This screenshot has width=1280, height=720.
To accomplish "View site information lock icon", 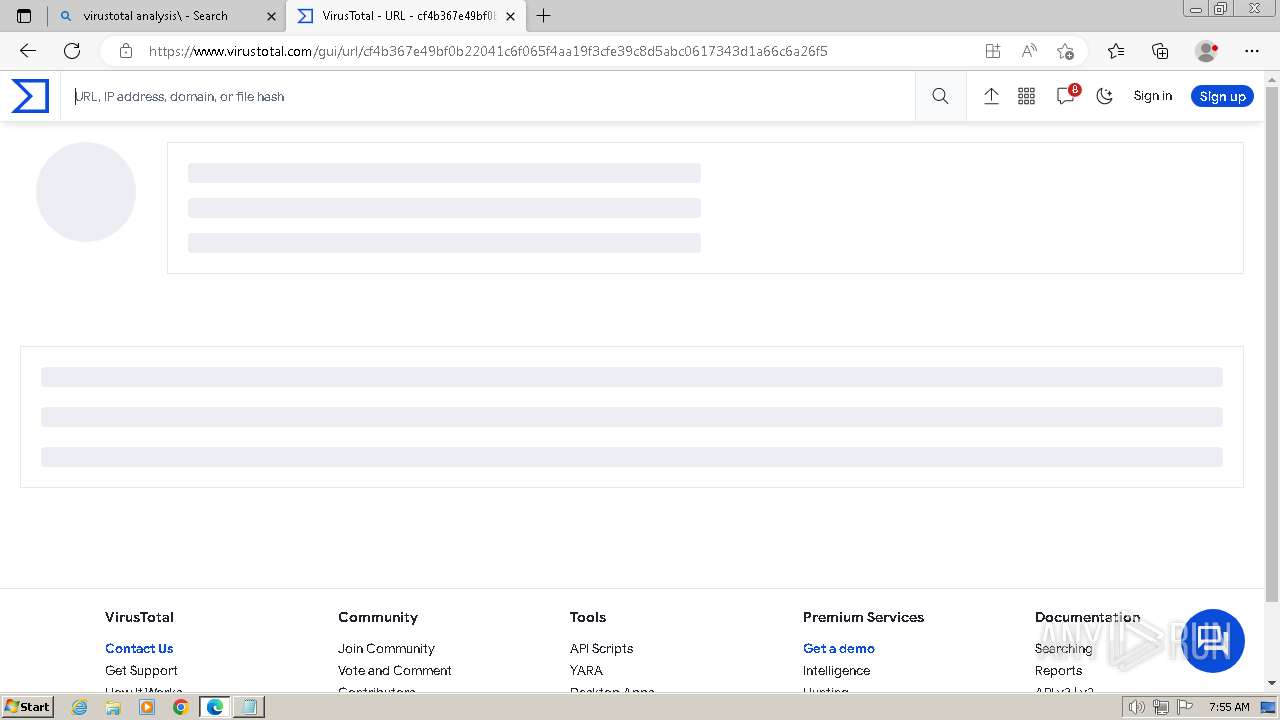I will point(125,51).
